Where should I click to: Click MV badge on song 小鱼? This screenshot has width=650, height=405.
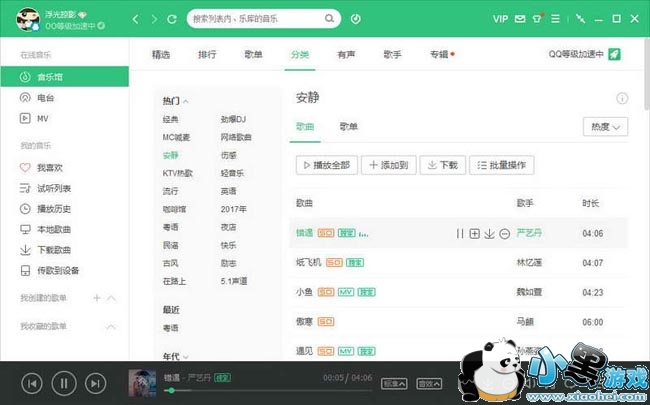click(x=346, y=292)
